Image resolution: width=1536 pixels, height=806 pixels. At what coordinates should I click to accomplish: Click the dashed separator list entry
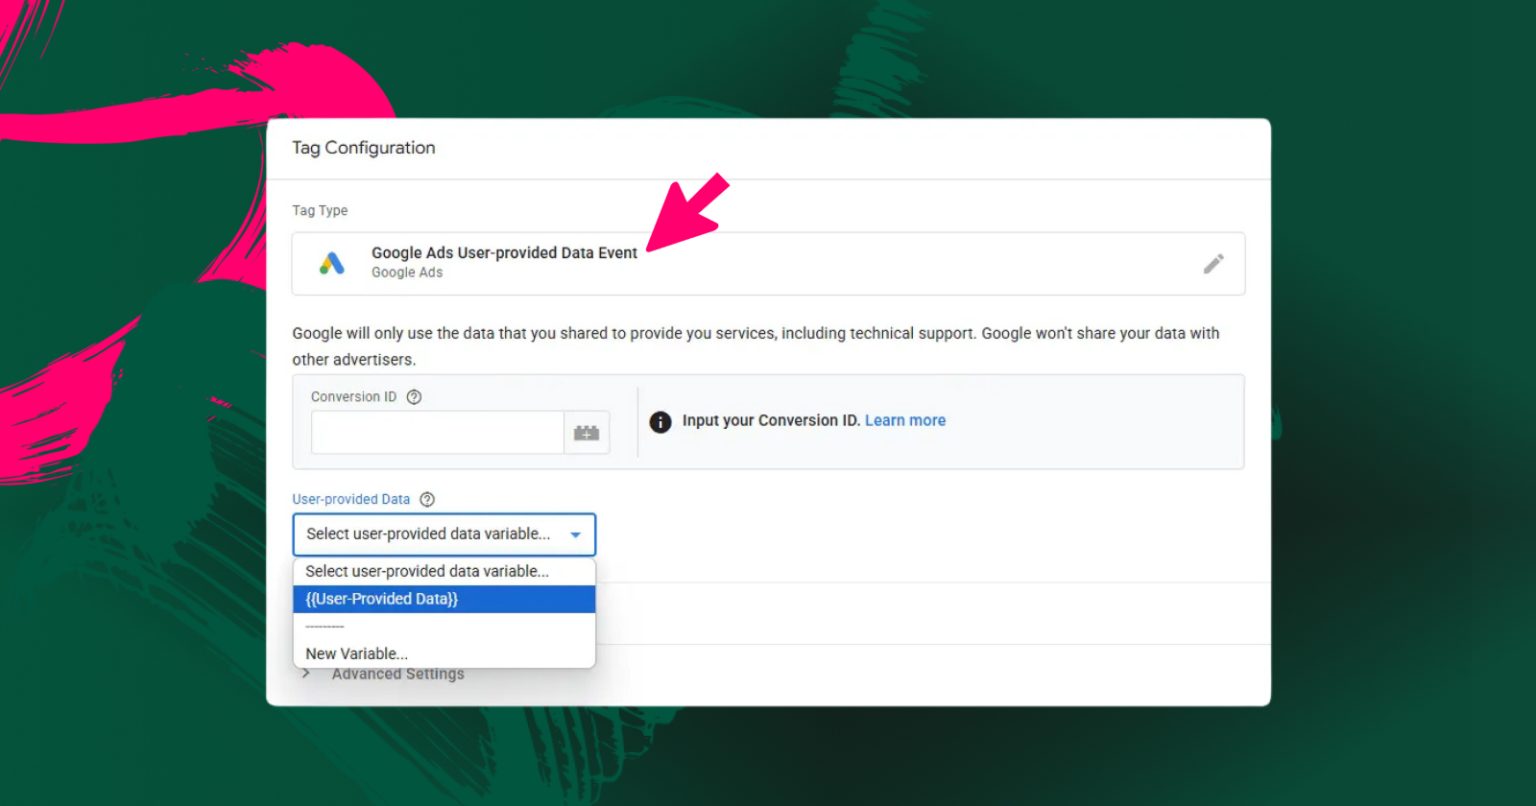pyautogui.click(x=444, y=627)
